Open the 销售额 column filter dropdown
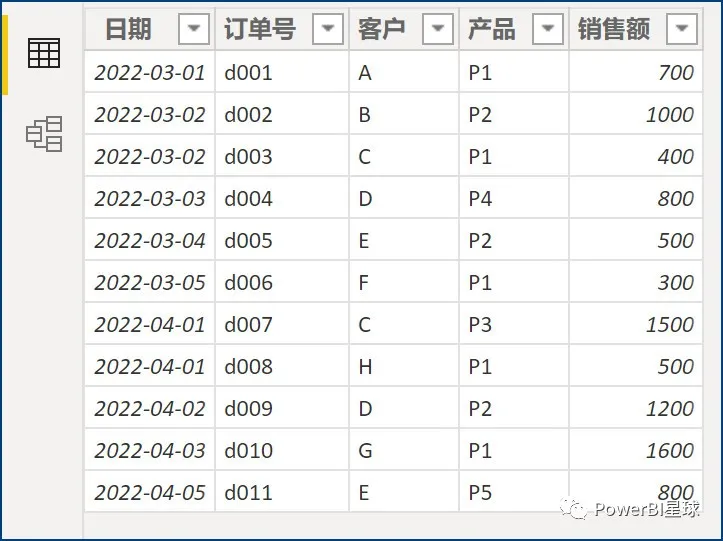 [682, 29]
